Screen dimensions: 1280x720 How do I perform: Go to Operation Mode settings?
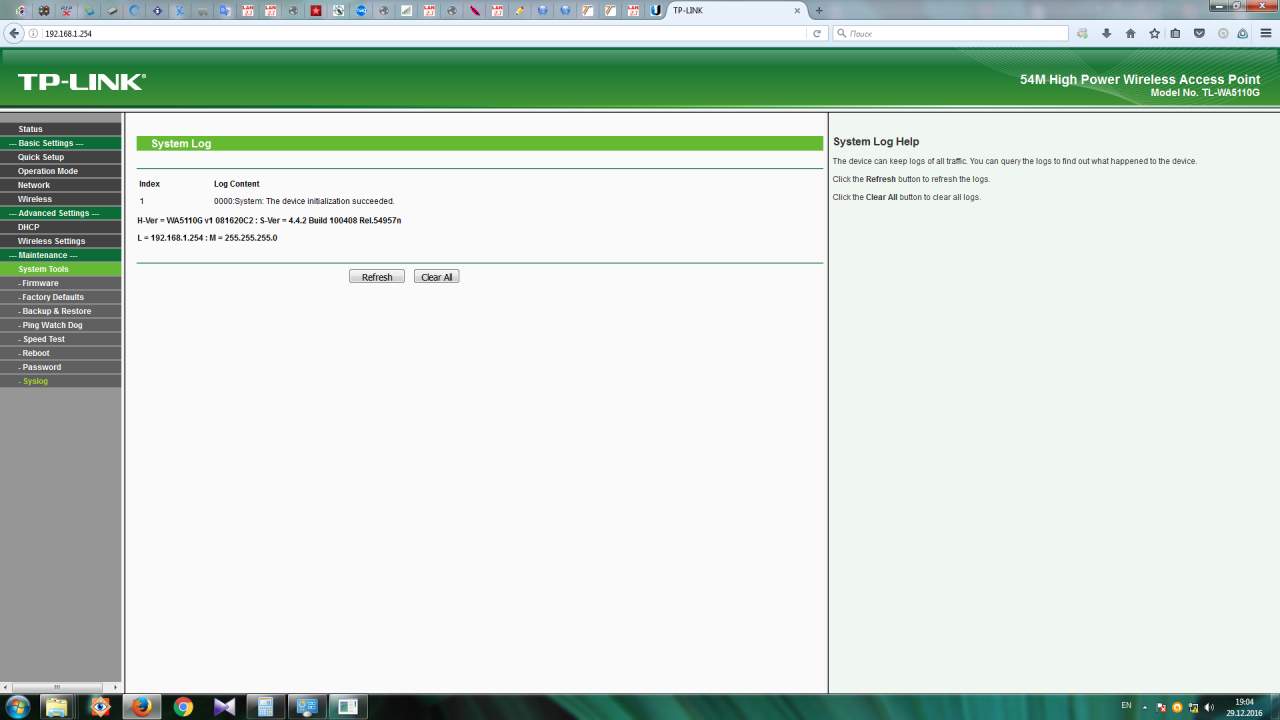pos(47,171)
